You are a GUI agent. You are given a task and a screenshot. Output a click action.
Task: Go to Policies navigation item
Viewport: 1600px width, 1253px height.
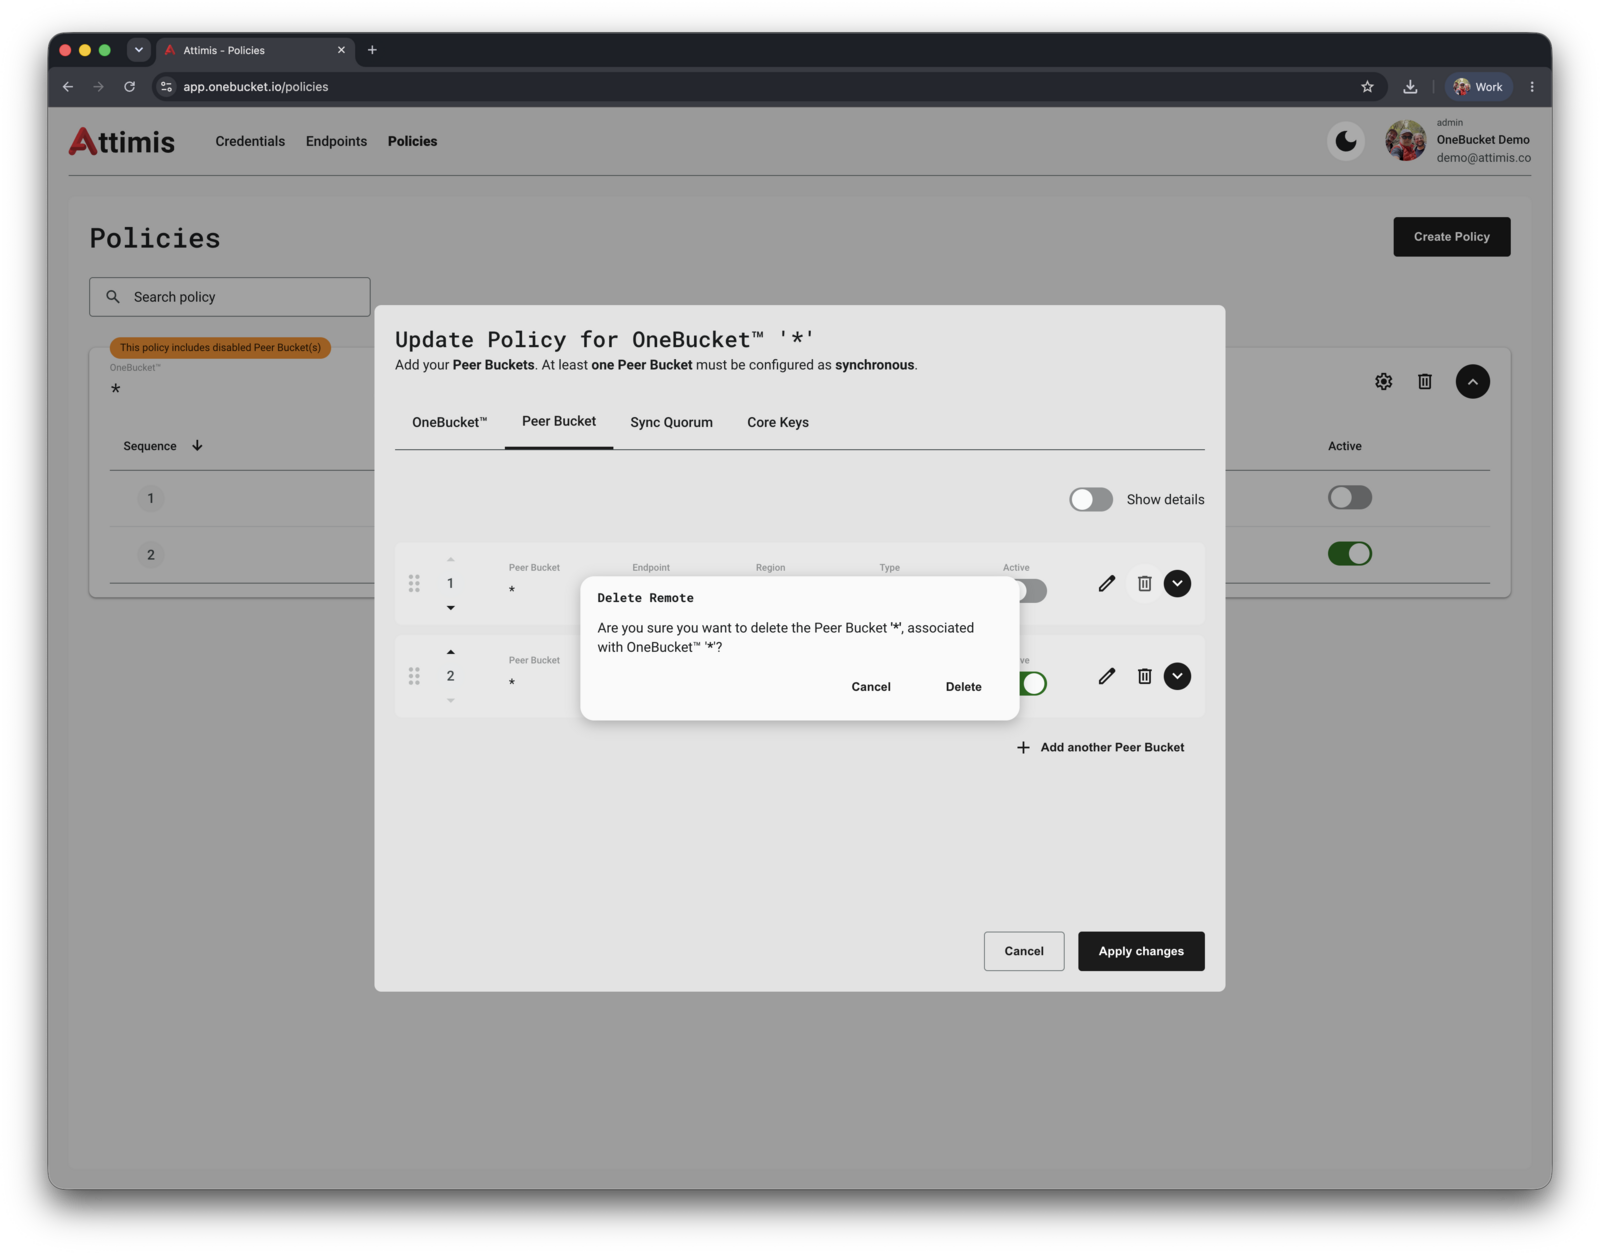coord(412,141)
